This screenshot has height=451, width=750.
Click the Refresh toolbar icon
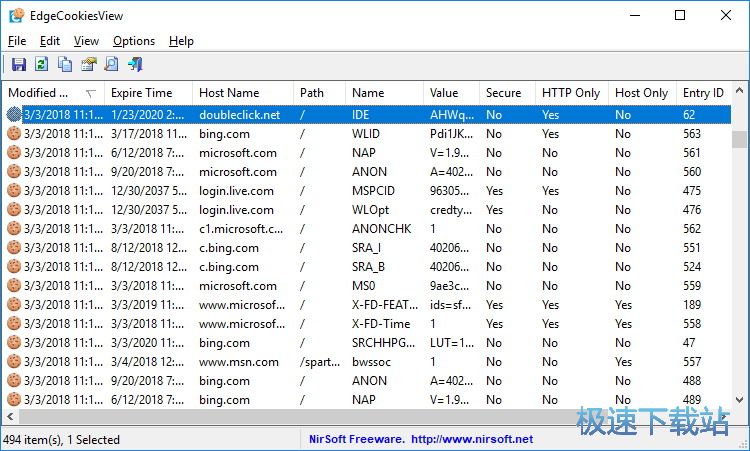41,65
